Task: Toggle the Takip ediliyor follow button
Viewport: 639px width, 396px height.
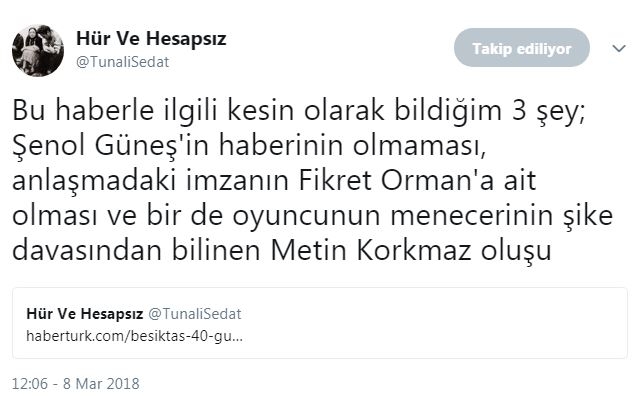Action: [522, 48]
